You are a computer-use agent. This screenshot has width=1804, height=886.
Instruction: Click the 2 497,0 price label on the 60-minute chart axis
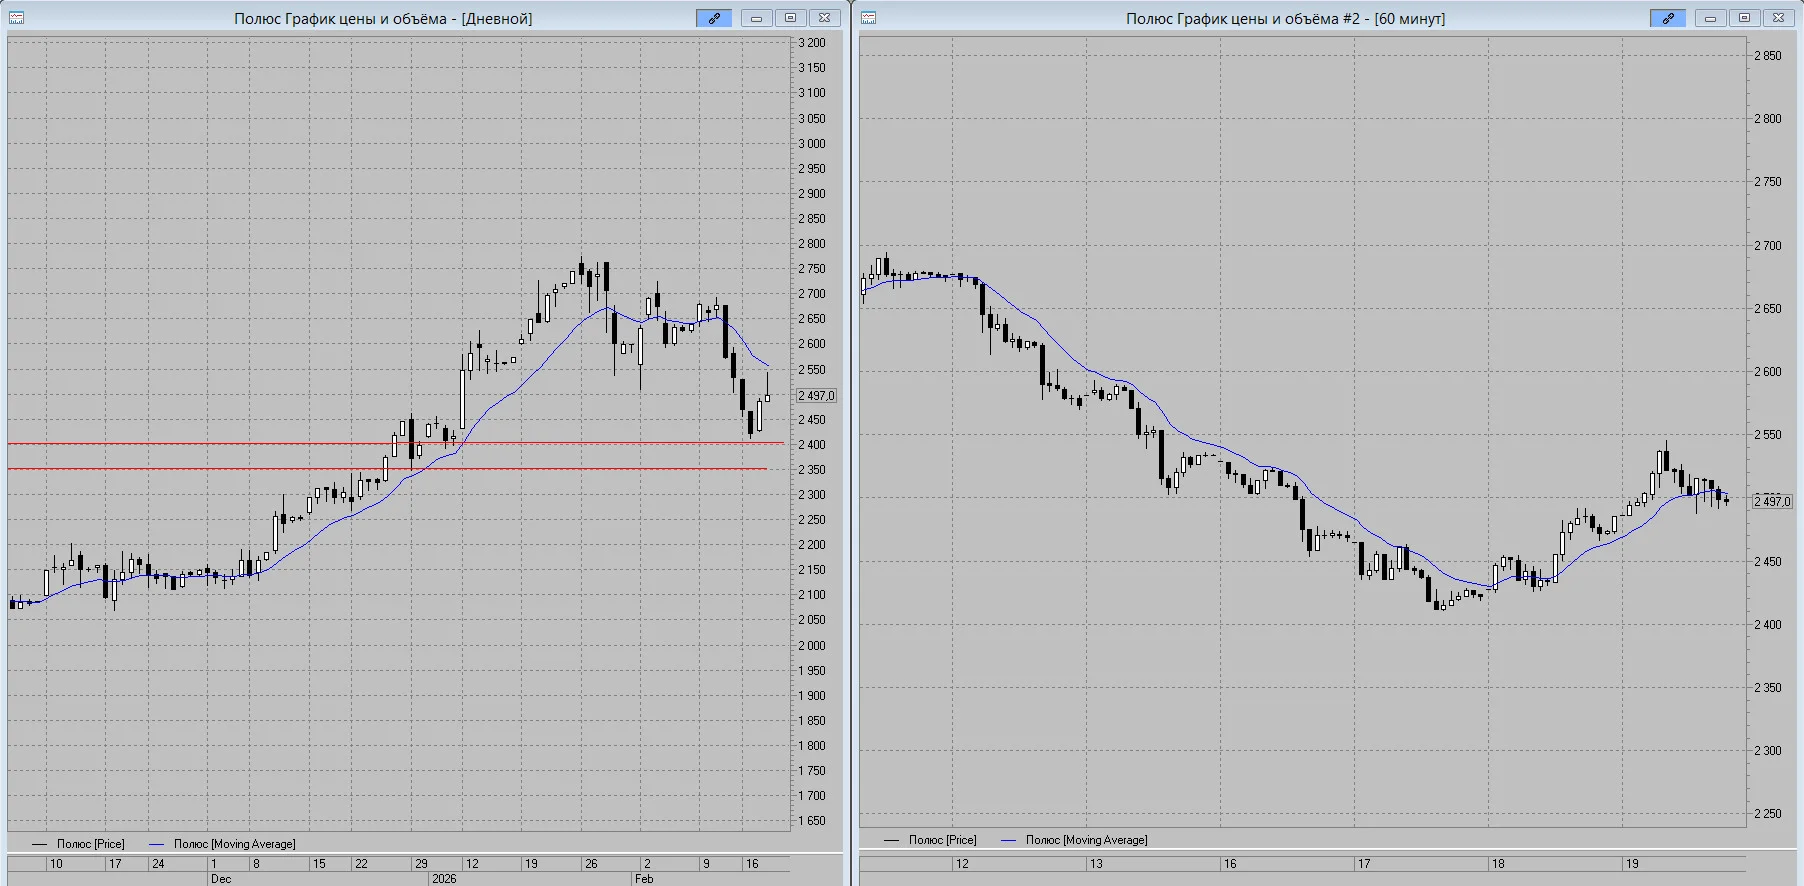pyautogui.click(x=1772, y=501)
